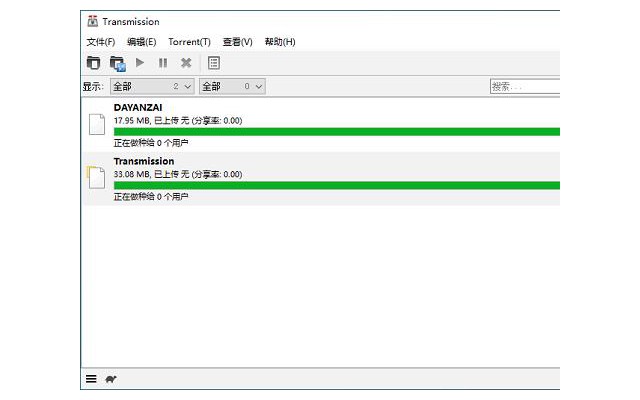Click the DAYANZAI file icon
The image size is (640, 400).
point(97,124)
